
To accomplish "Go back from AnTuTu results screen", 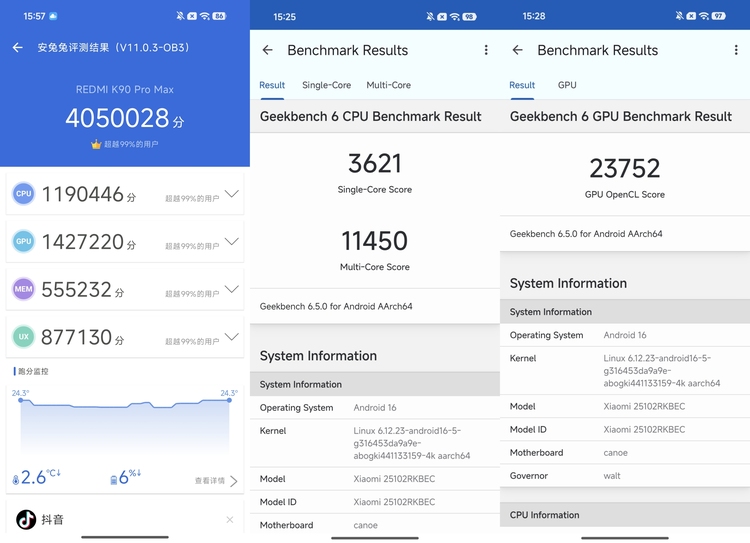I will (18, 47).
